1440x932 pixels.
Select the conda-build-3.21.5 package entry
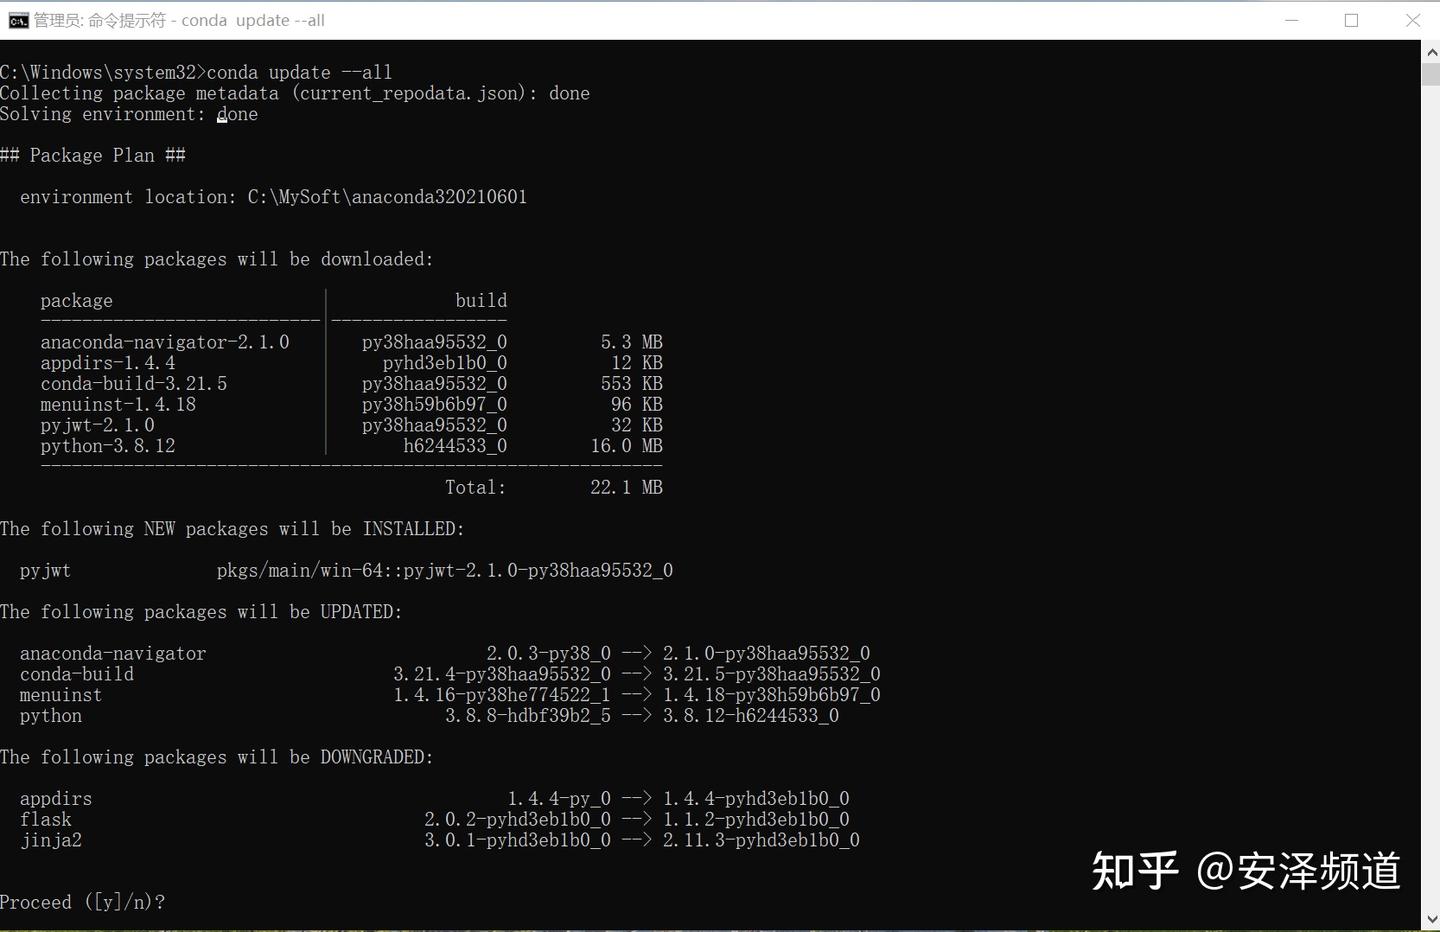click(133, 383)
